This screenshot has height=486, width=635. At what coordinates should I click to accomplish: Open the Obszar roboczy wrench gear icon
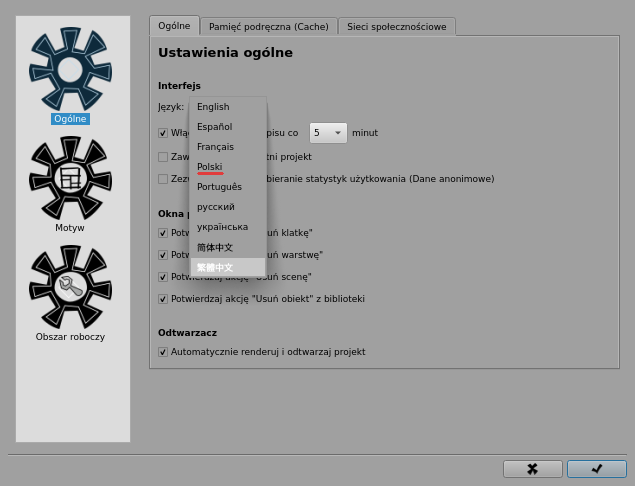point(70,287)
